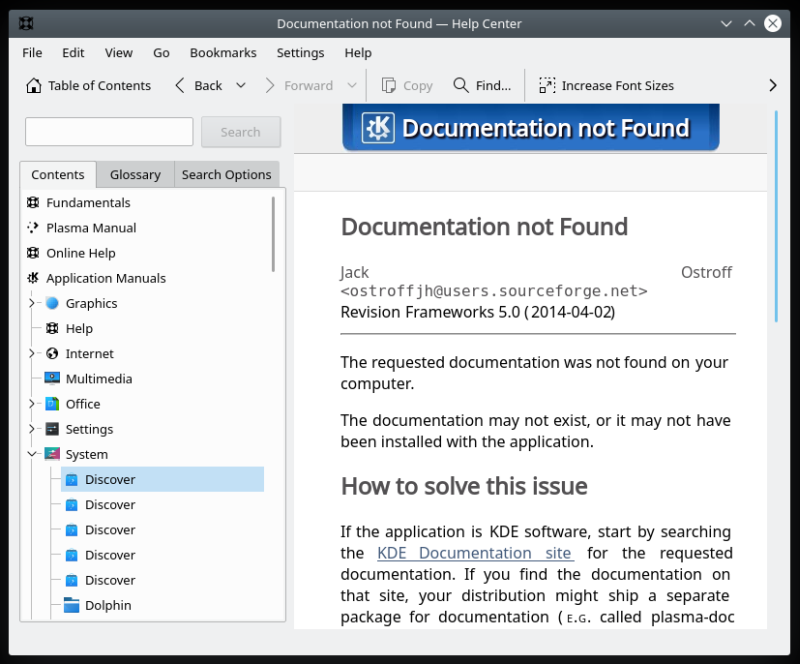This screenshot has width=800, height=664.
Task: Click the Increase Font Sizes icon
Action: (x=547, y=86)
